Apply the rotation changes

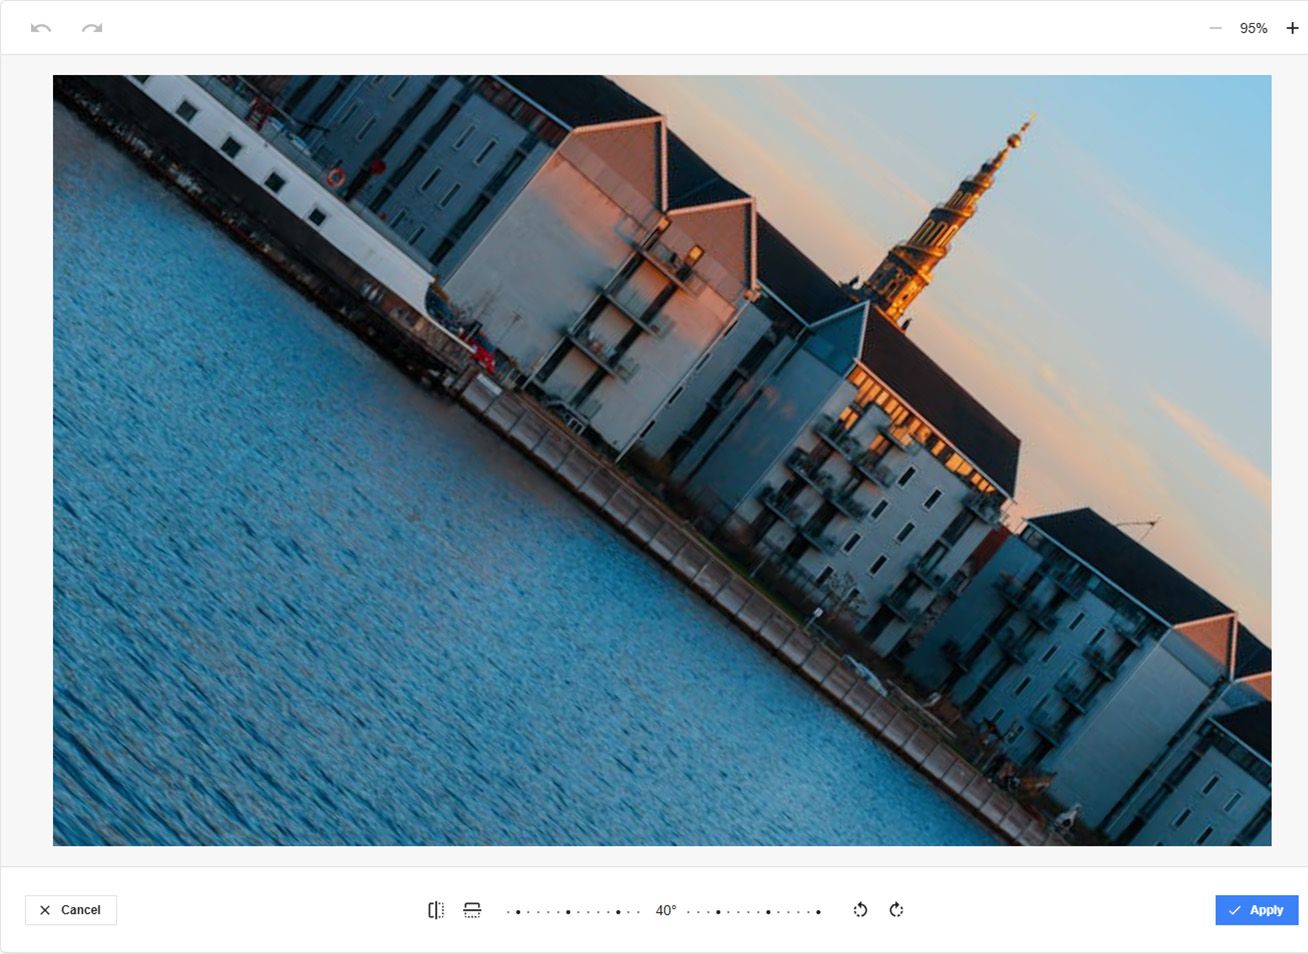(x=1256, y=910)
